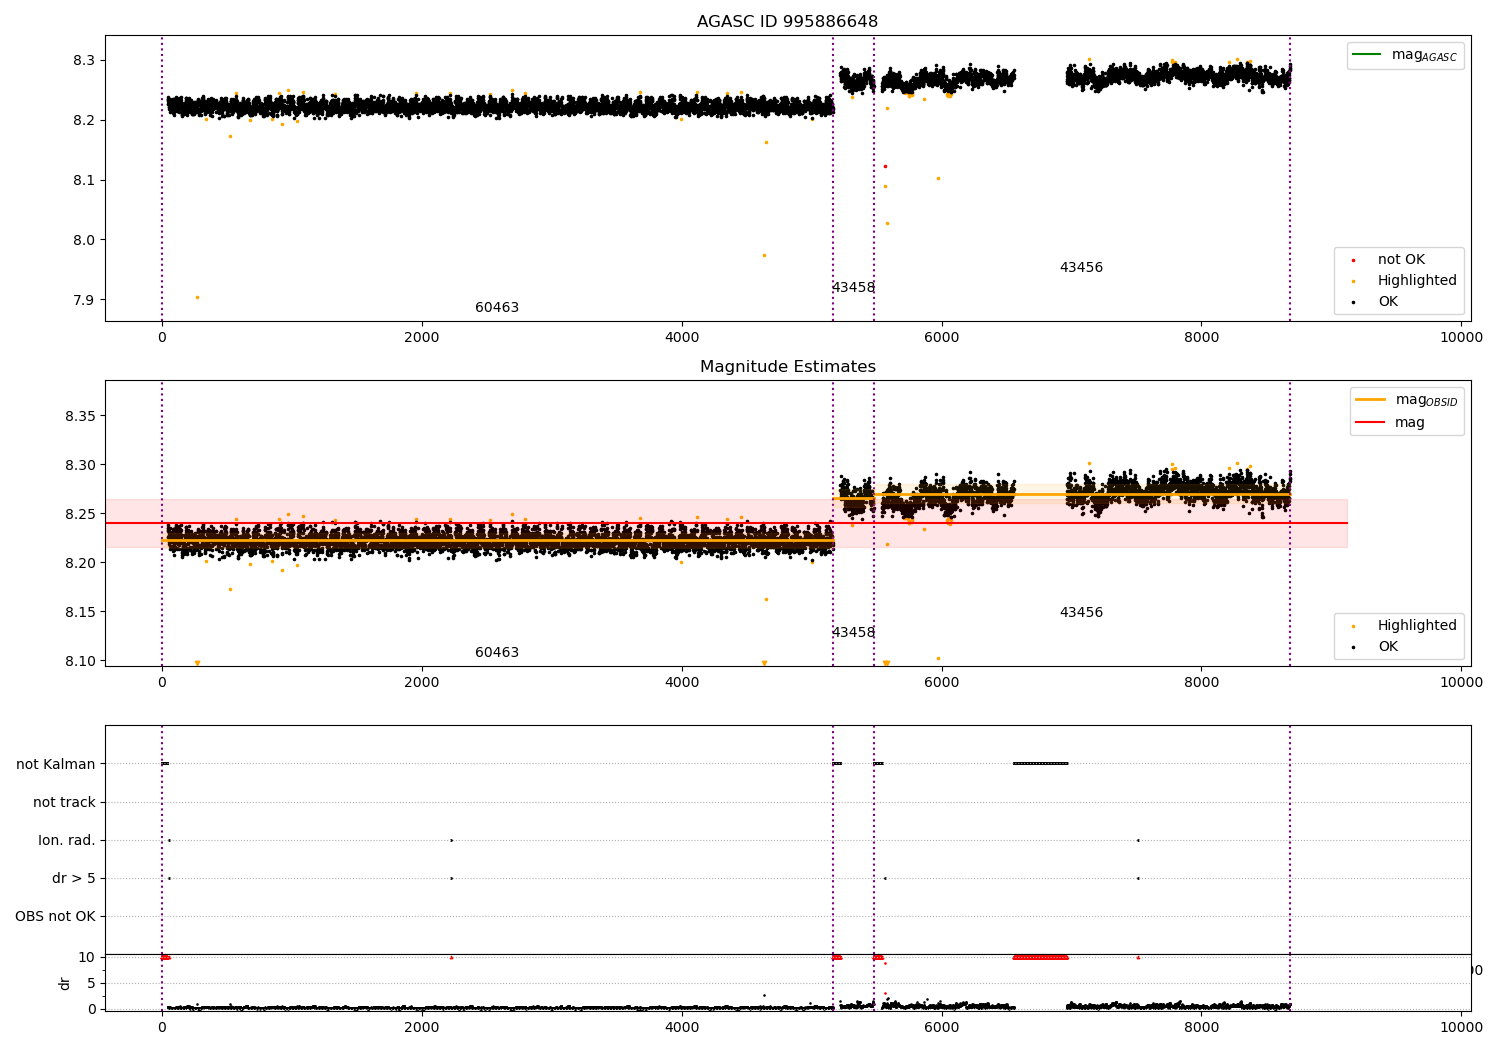Click the 8.15 y-axis tick label
The width and height of the screenshot is (1500, 1050).
[x=80, y=612]
